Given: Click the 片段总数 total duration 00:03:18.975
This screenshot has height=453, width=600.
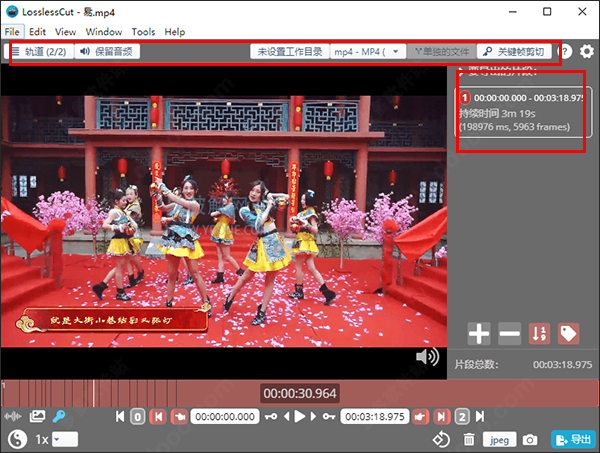Looking at the screenshot, I should point(562,365).
